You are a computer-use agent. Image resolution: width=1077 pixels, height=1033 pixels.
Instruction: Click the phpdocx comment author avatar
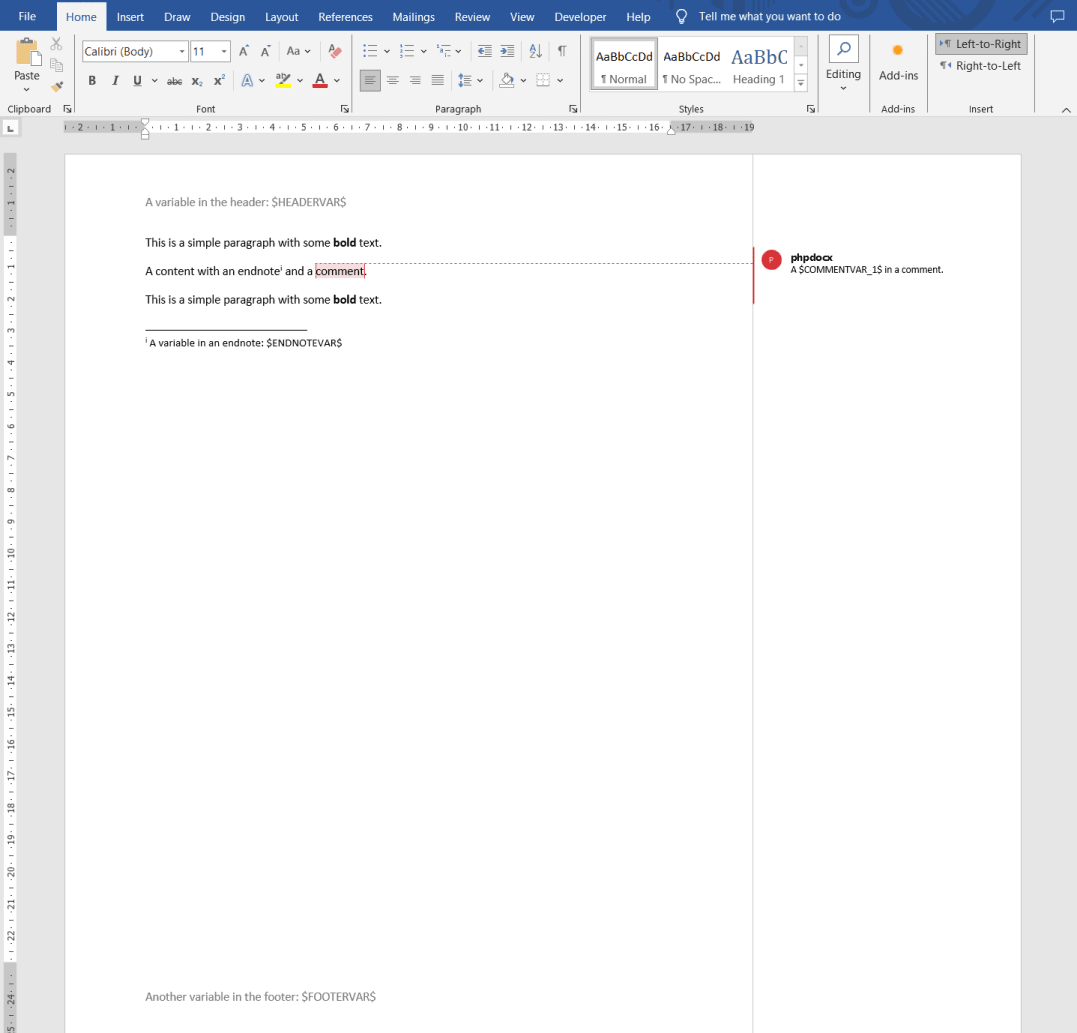pyautogui.click(x=771, y=260)
